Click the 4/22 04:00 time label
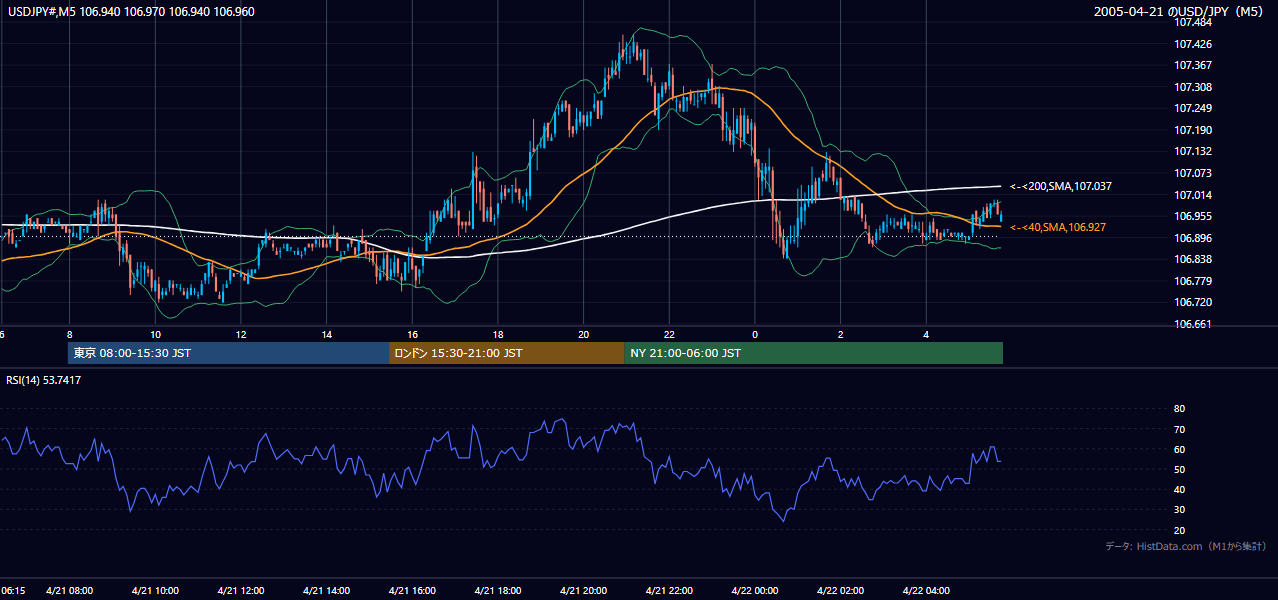1278x600 pixels. tap(926, 591)
